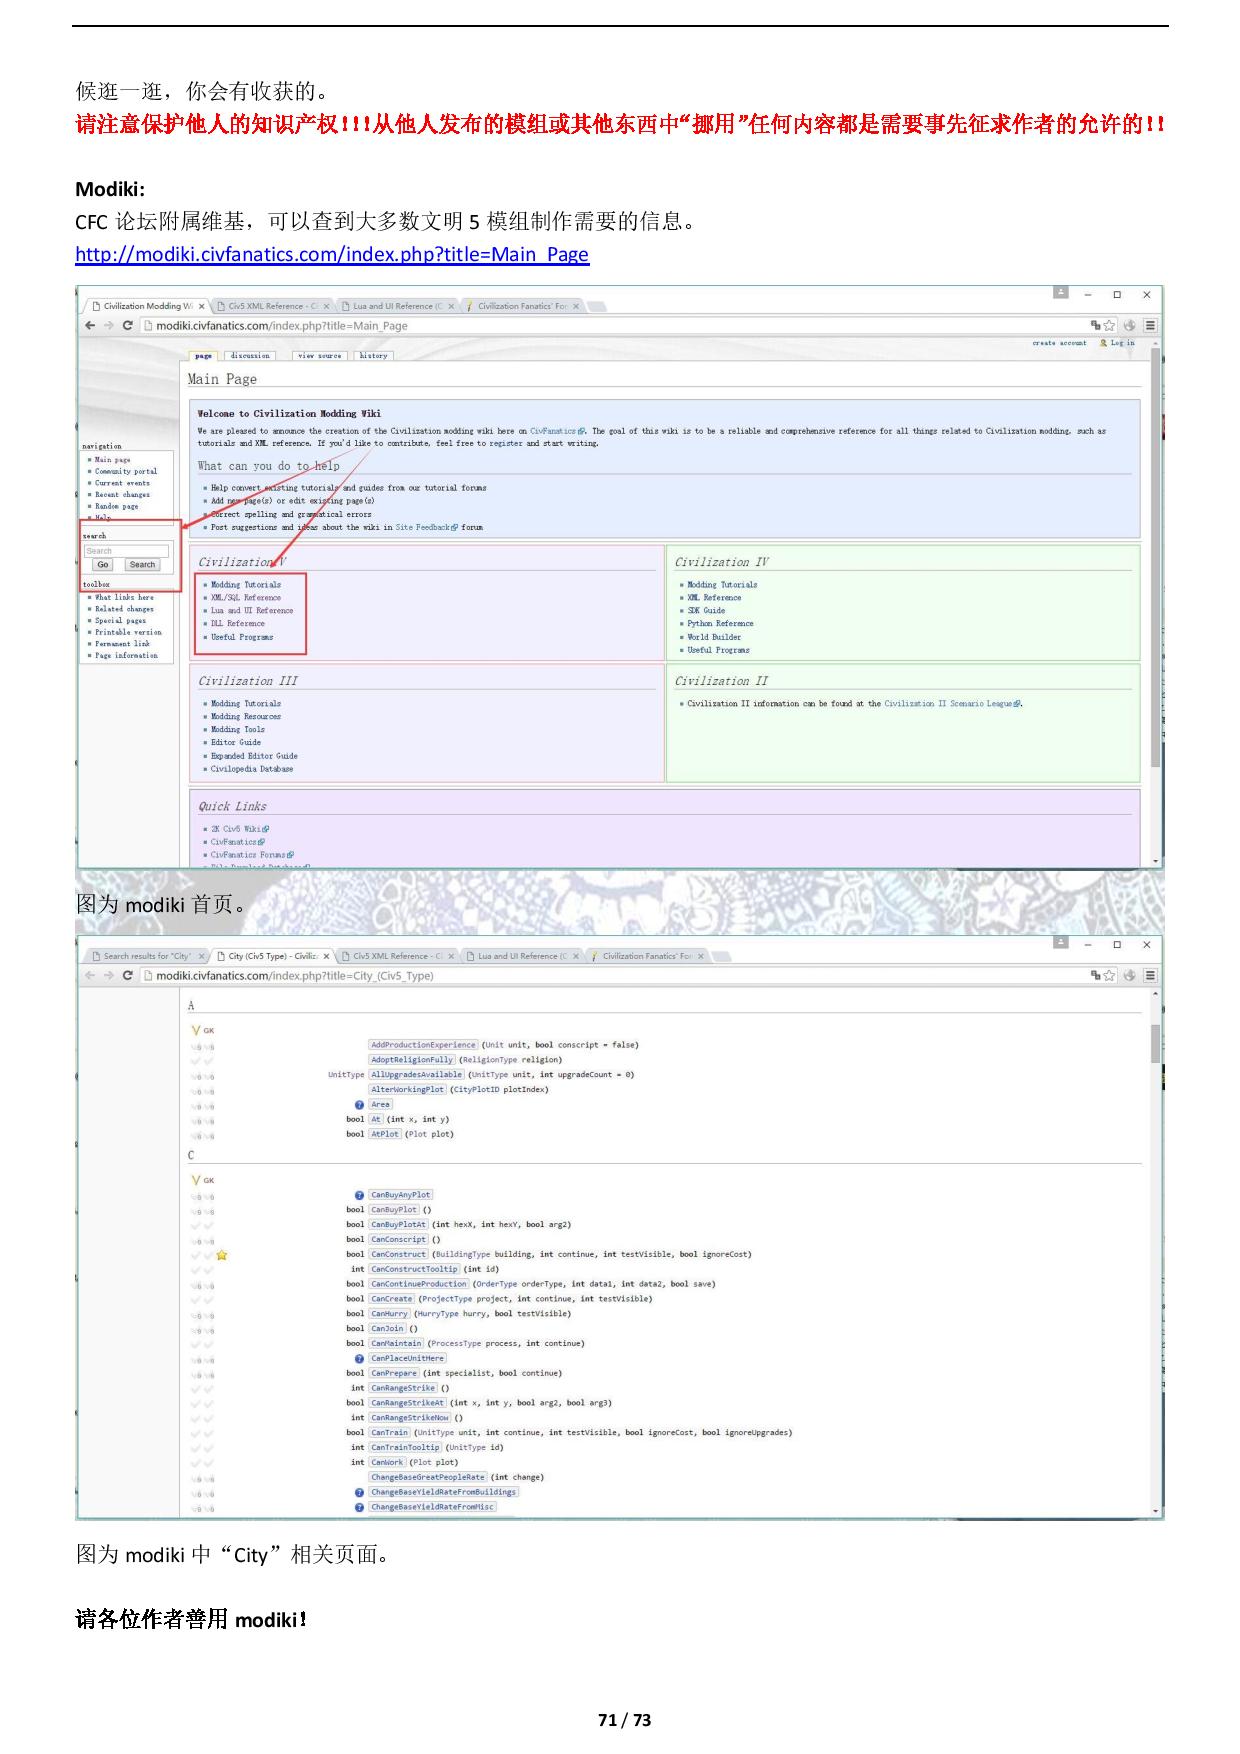The image size is (1240, 1754).
Task: Open Useful Programs link under Civilization V
Action: tap(242, 637)
